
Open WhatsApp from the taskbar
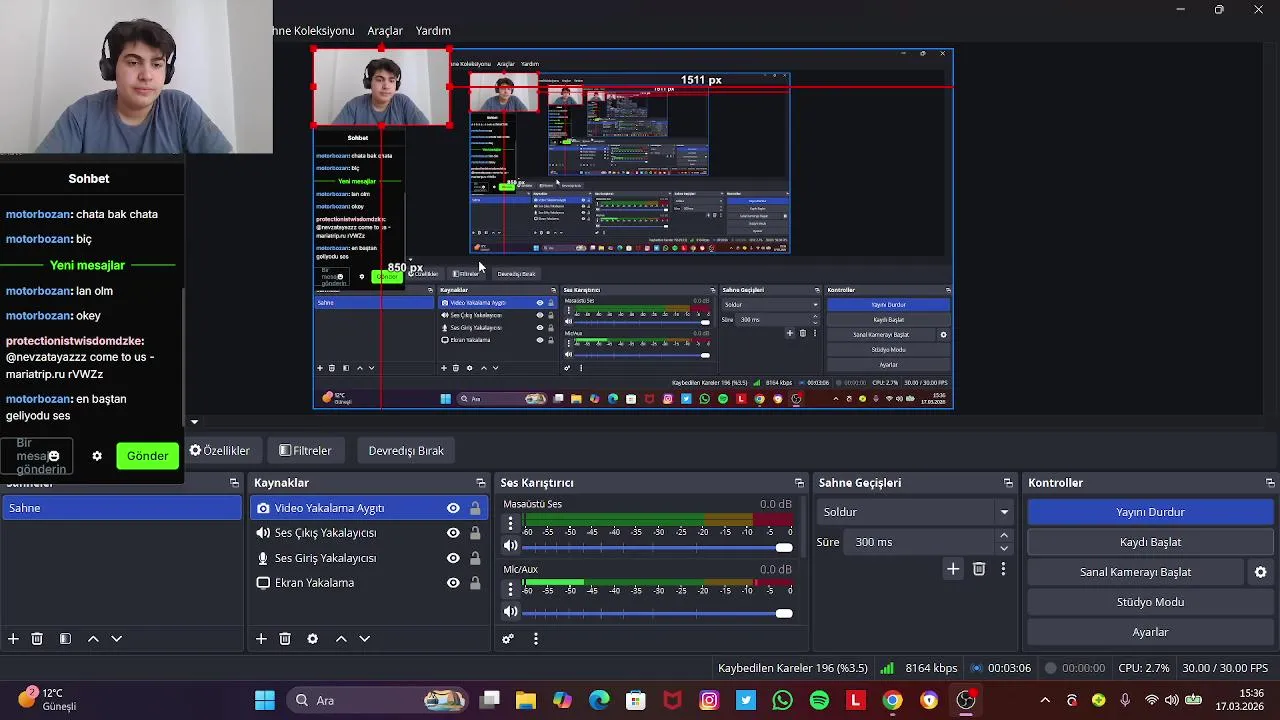782,700
